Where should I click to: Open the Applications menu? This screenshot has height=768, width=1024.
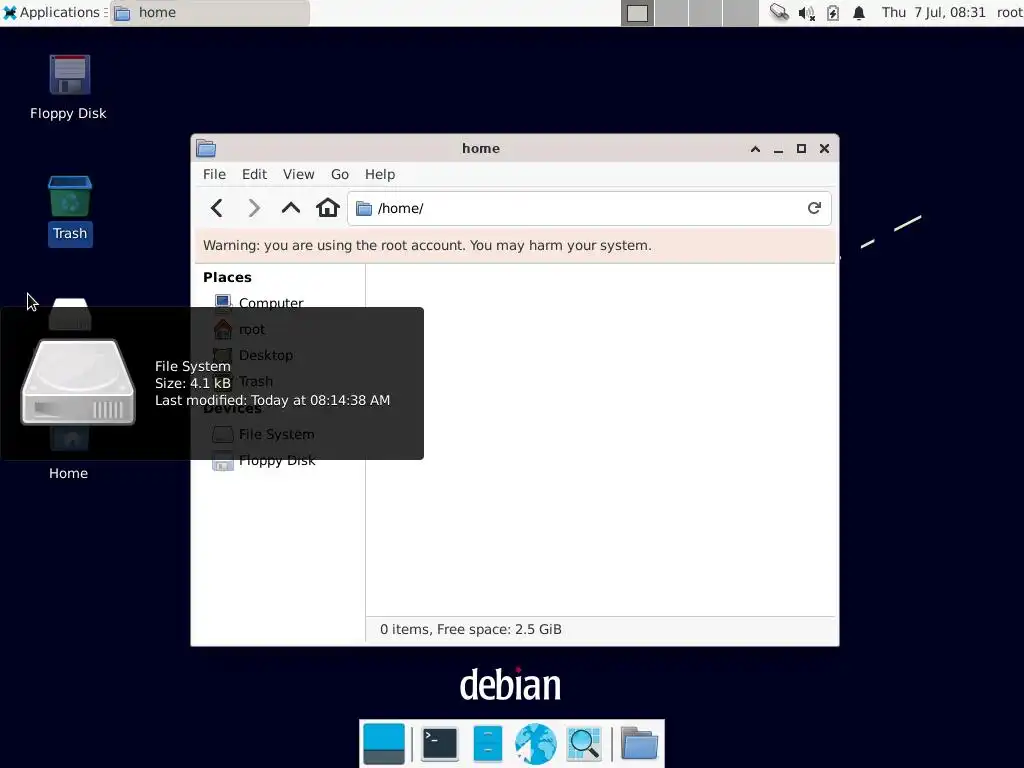(52, 12)
